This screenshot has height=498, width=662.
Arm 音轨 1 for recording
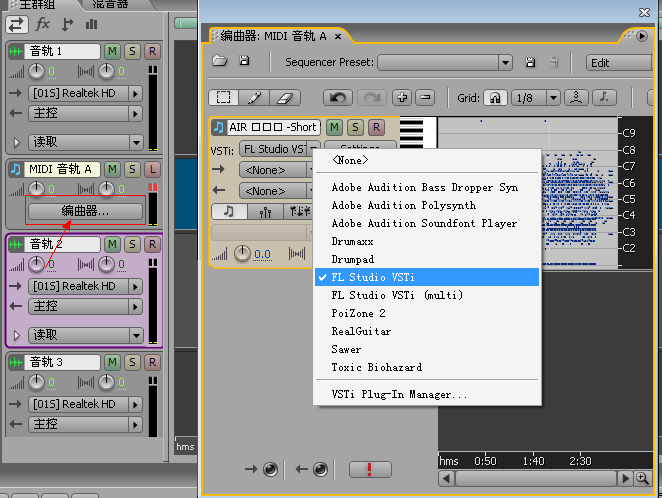(152, 51)
